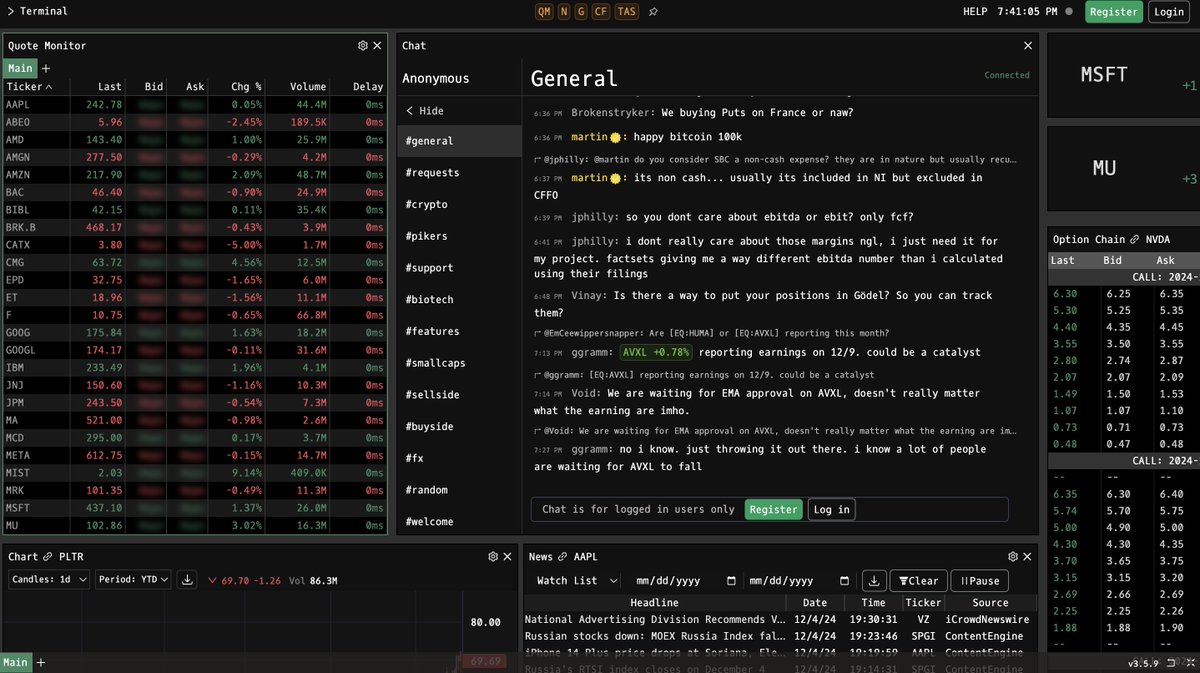Select the BRK.B row in Quote Monitor

[x=194, y=228]
